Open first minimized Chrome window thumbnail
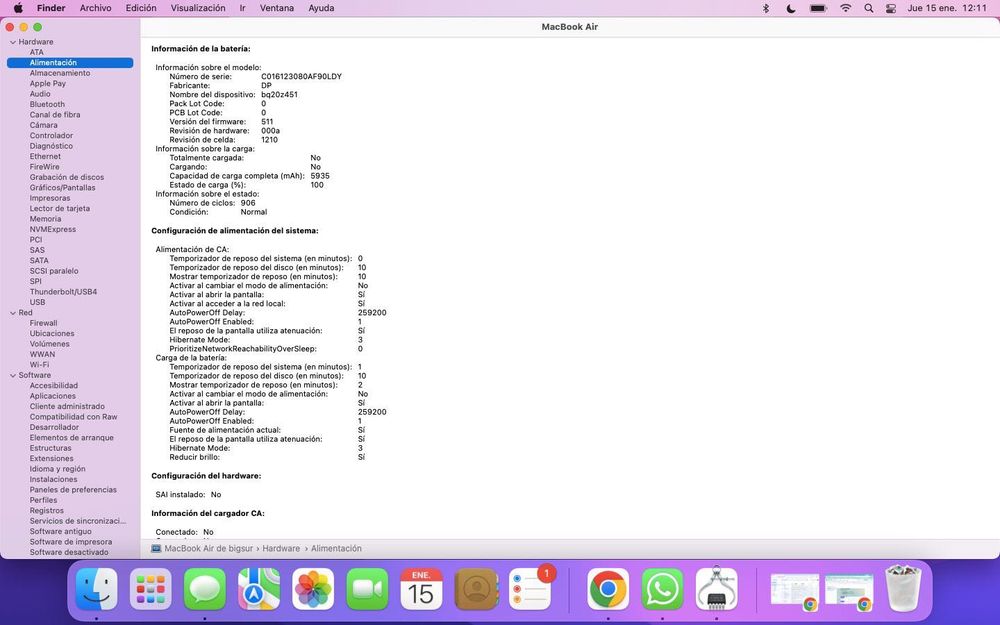 (x=795, y=591)
